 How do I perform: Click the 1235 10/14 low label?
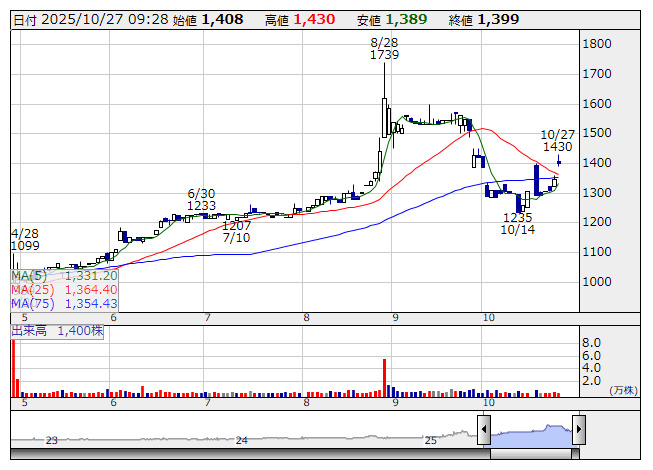coord(518,224)
